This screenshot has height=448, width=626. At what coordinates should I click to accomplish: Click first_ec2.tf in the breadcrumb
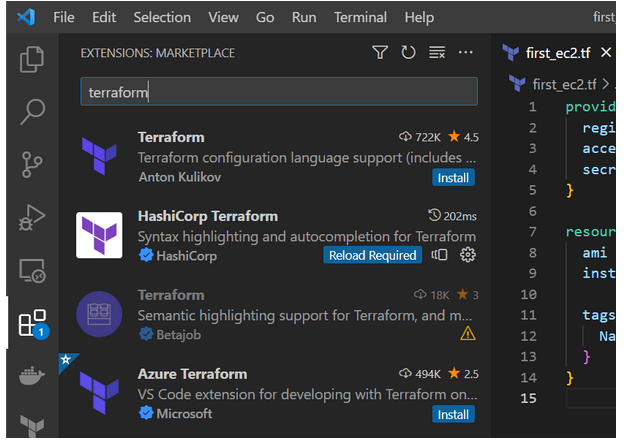point(564,84)
